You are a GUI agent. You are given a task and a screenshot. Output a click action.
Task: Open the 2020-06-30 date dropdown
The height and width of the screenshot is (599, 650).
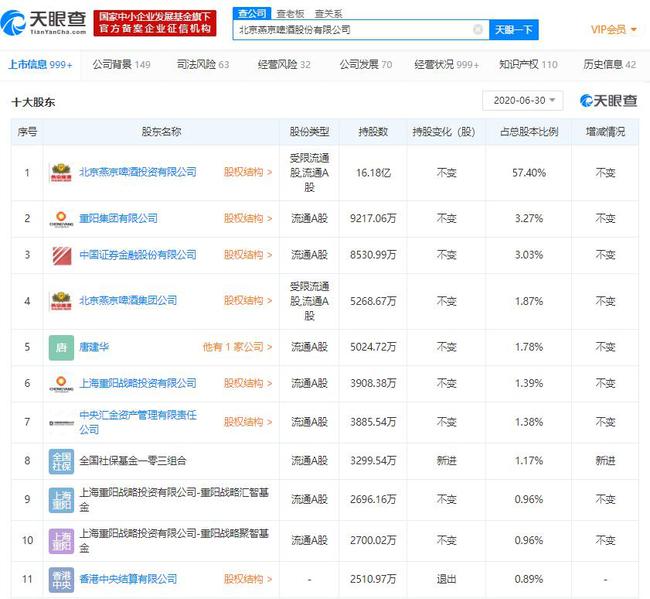[x=522, y=101]
